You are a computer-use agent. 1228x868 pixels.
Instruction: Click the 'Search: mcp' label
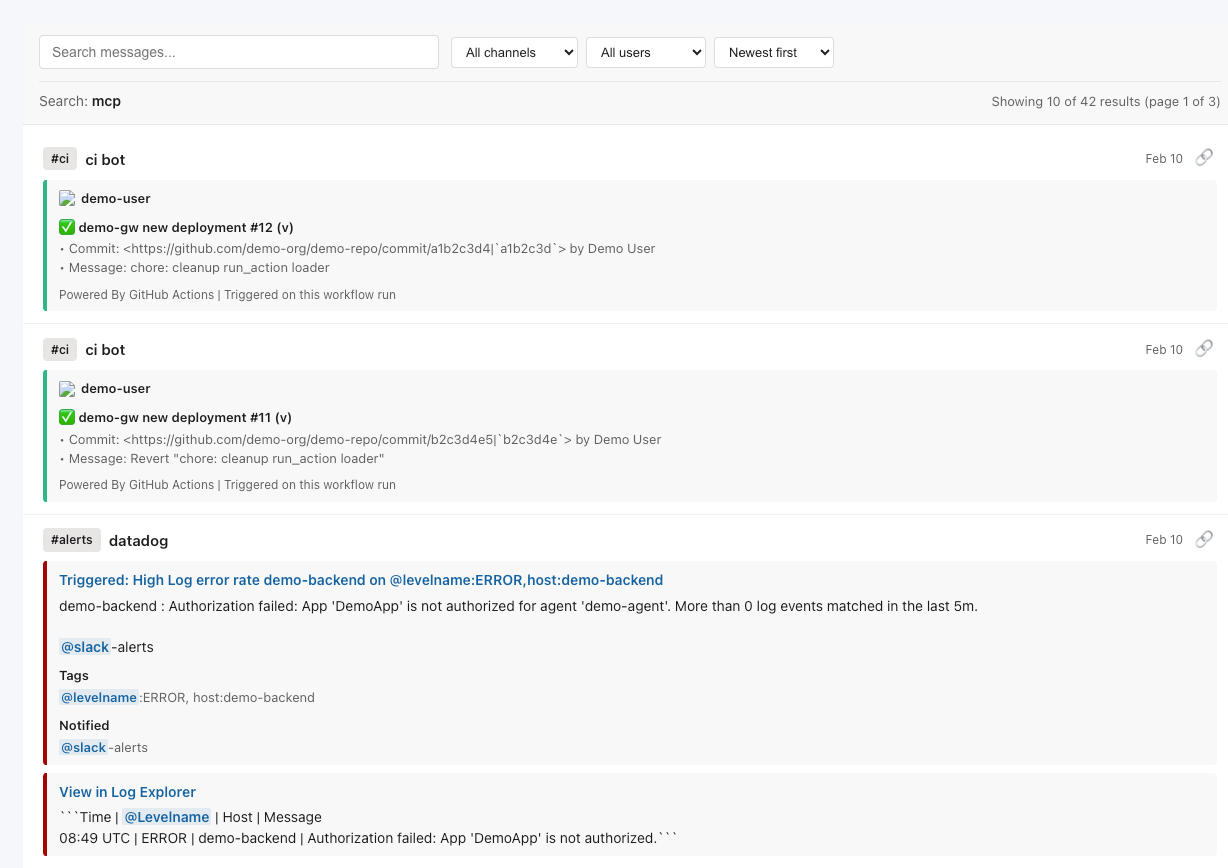click(x=80, y=101)
